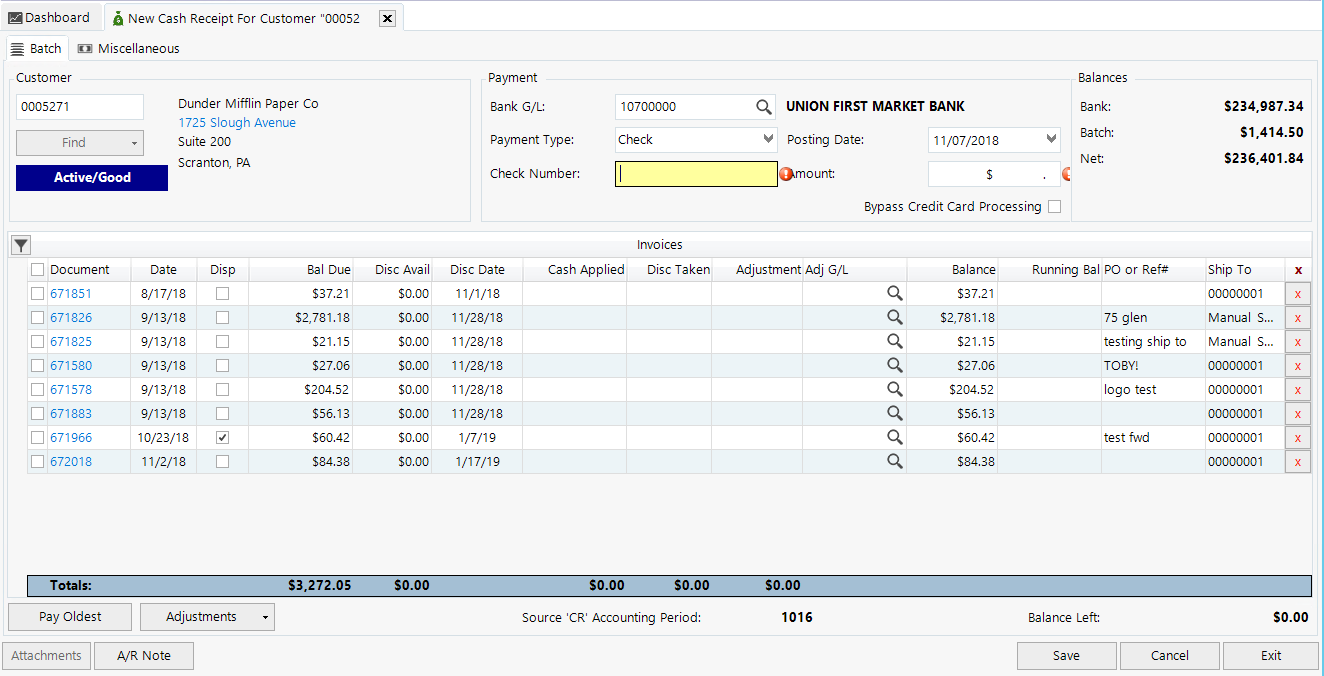The image size is (1324, 676).
Task: Select the Batch tab
Action: pos(37,47)
